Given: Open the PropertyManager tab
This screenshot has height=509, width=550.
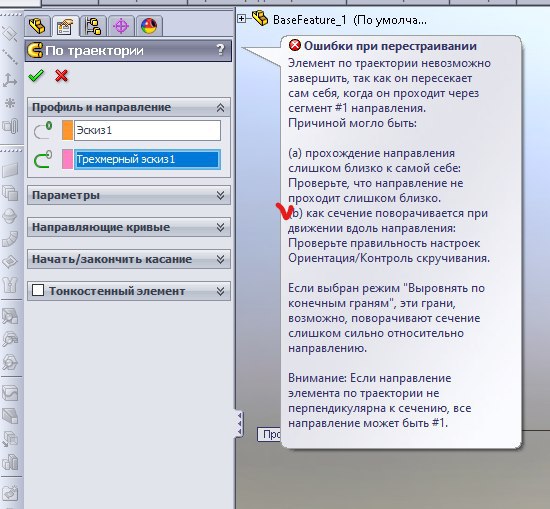Looking at the screenshot, I should point(65,27).
